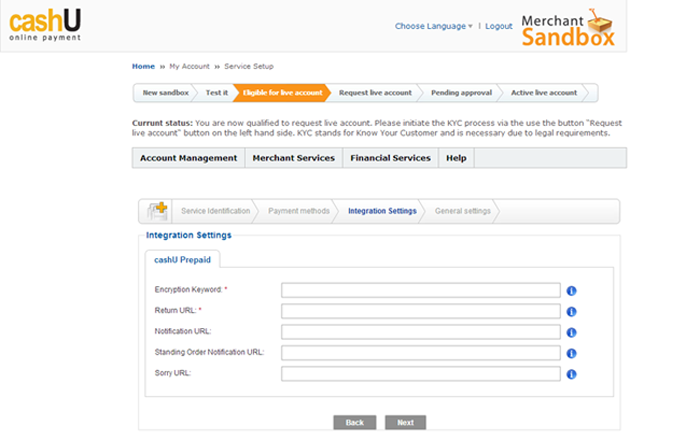Screen dimensions: 700x440
Task: Open info icon for Sorry URL
Action: point(571,374)
